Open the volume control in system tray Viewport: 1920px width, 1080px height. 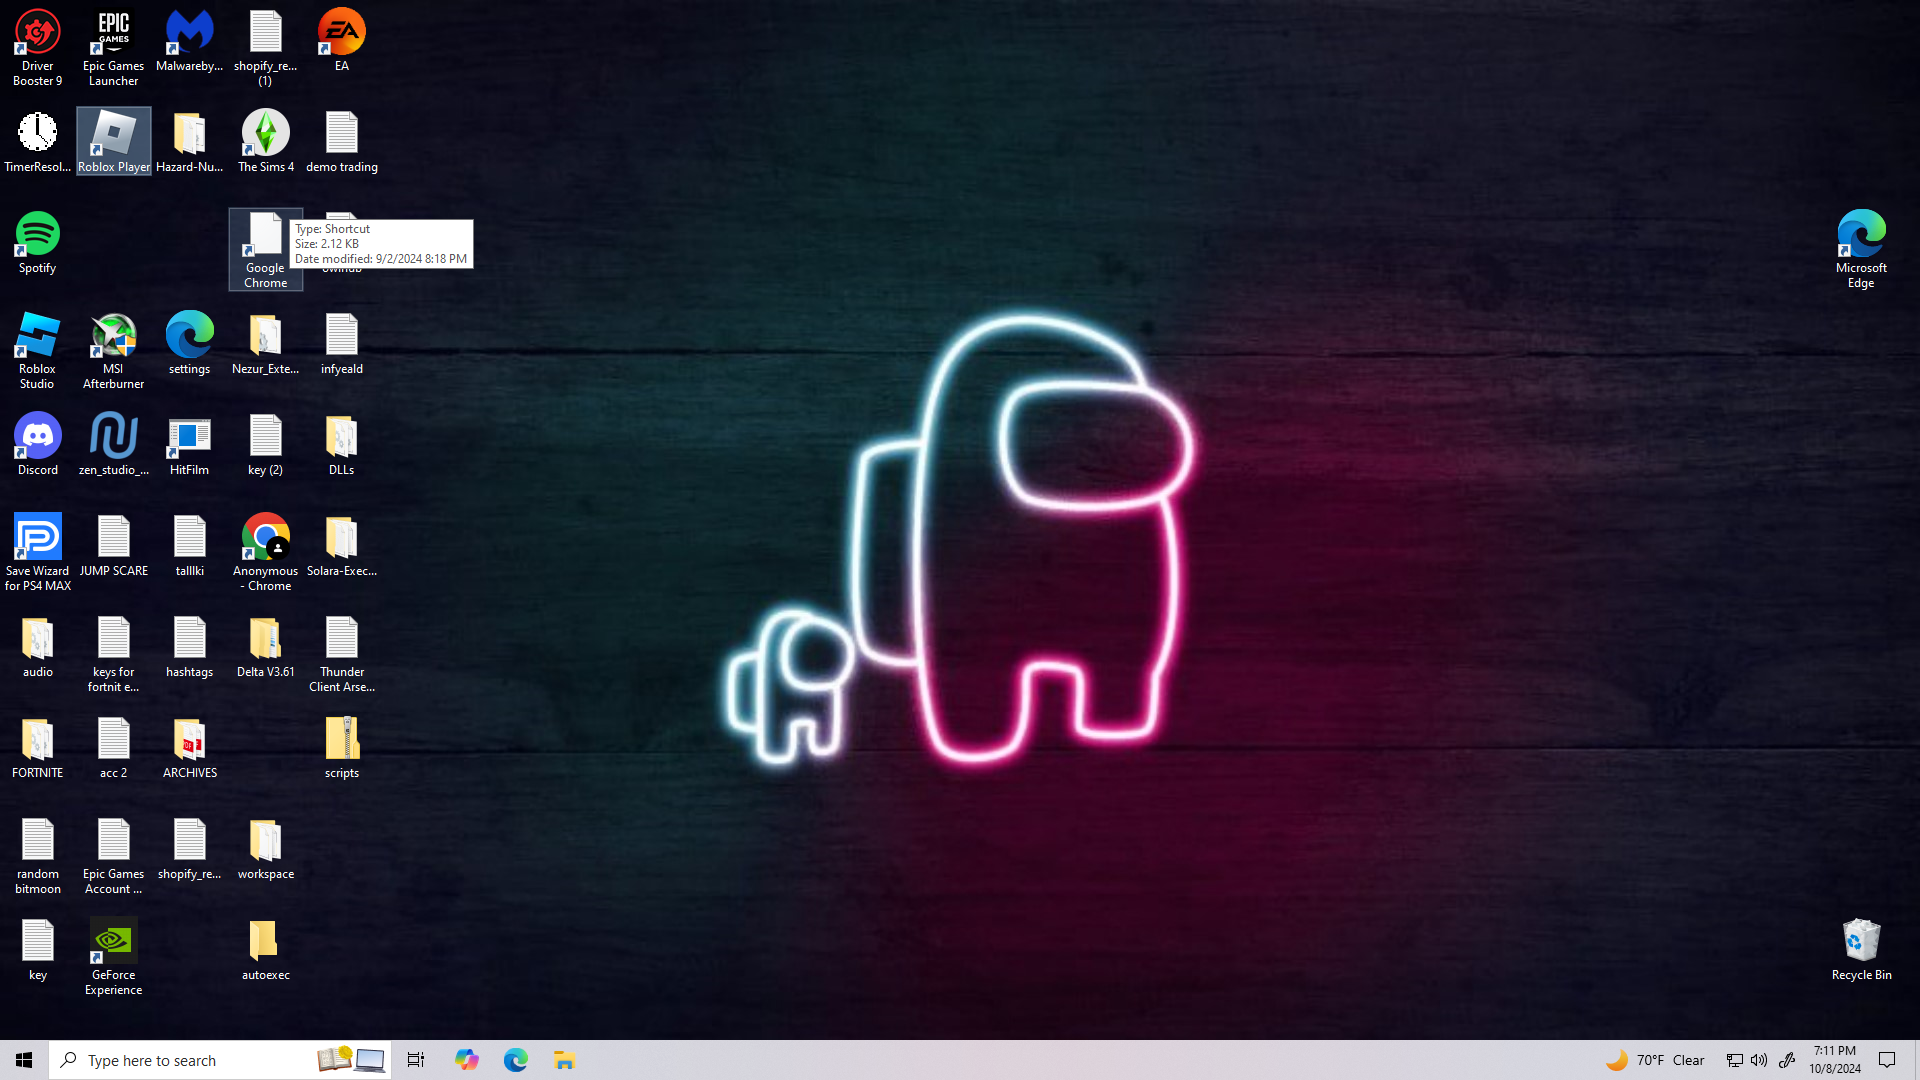click(1759, 1060)
